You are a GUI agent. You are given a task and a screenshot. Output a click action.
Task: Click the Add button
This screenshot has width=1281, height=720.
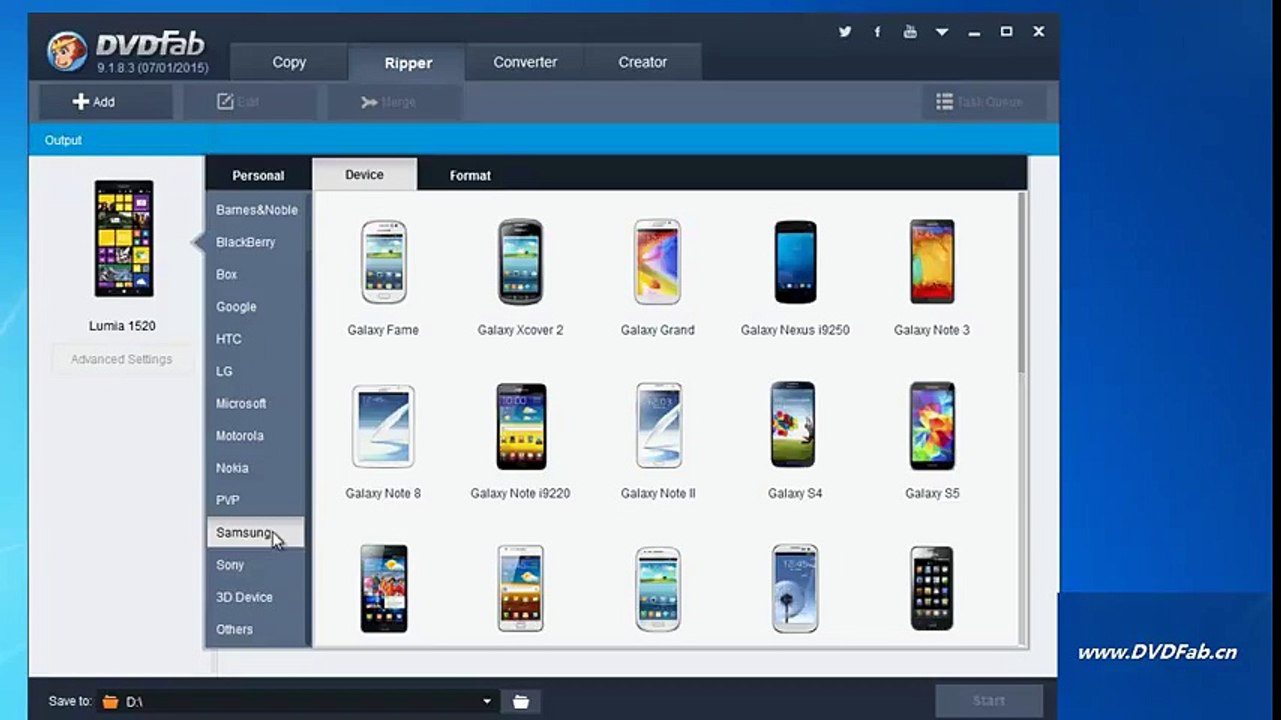[x=105, y=102]
